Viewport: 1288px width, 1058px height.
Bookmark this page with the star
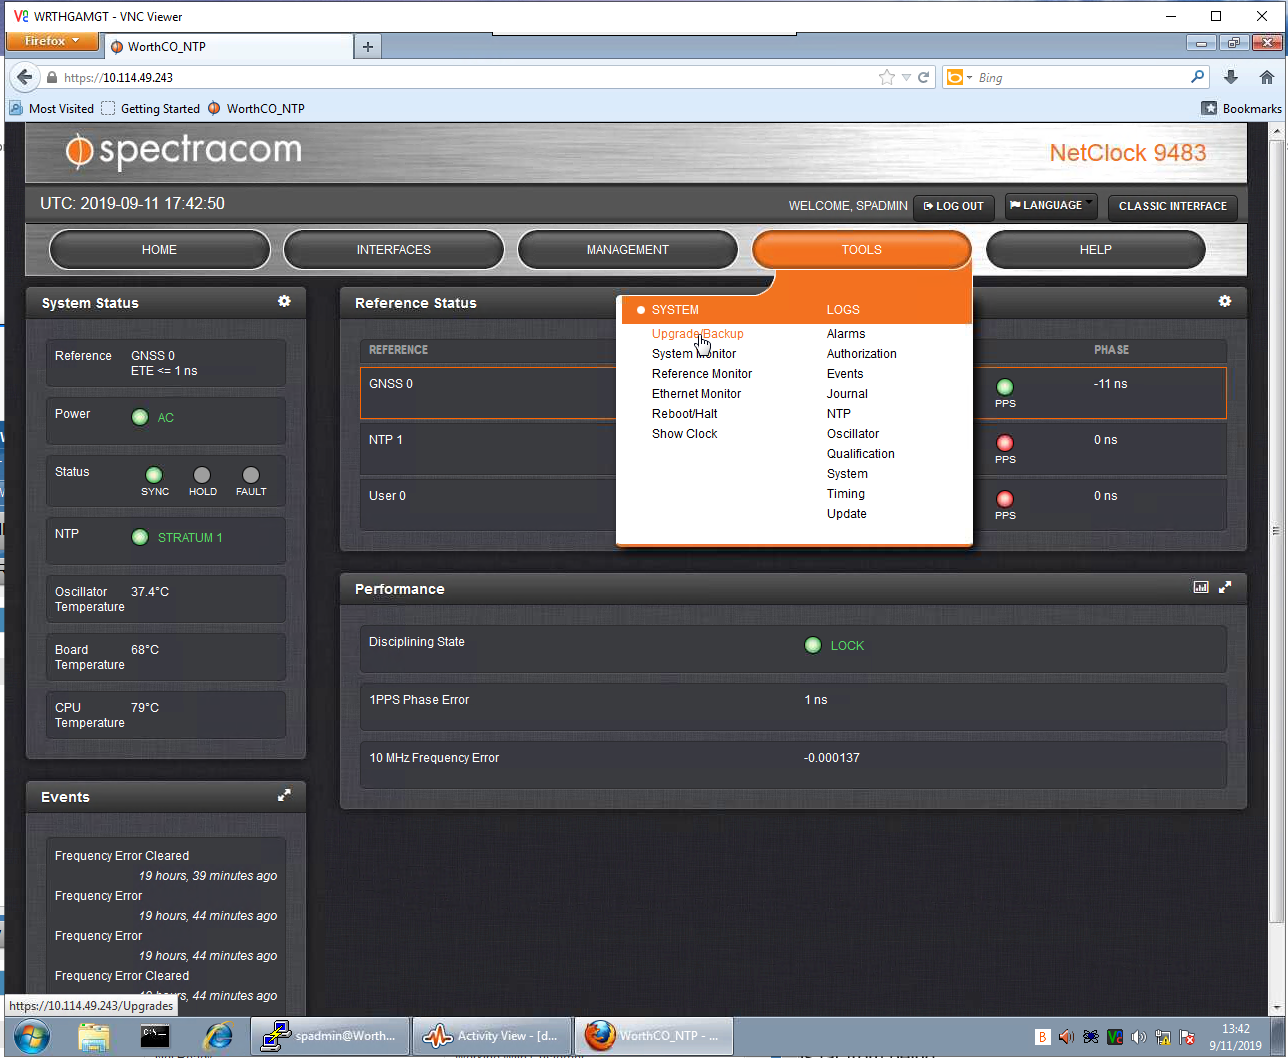click(886, 77)
